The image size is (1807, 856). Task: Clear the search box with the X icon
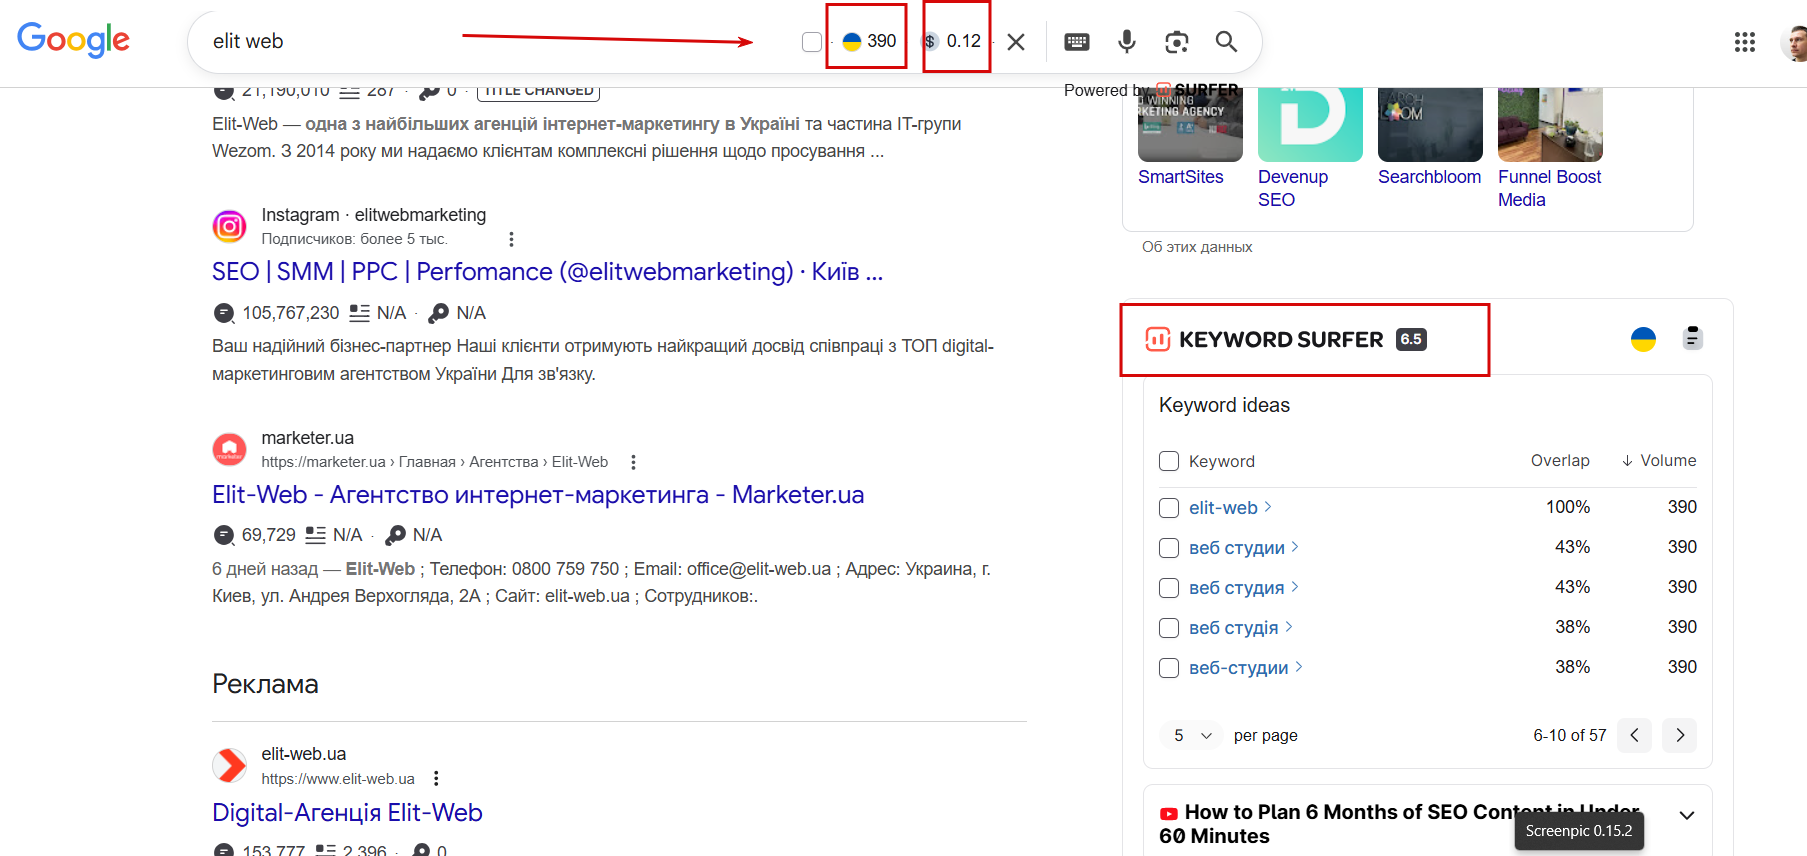click(1016, 42)
